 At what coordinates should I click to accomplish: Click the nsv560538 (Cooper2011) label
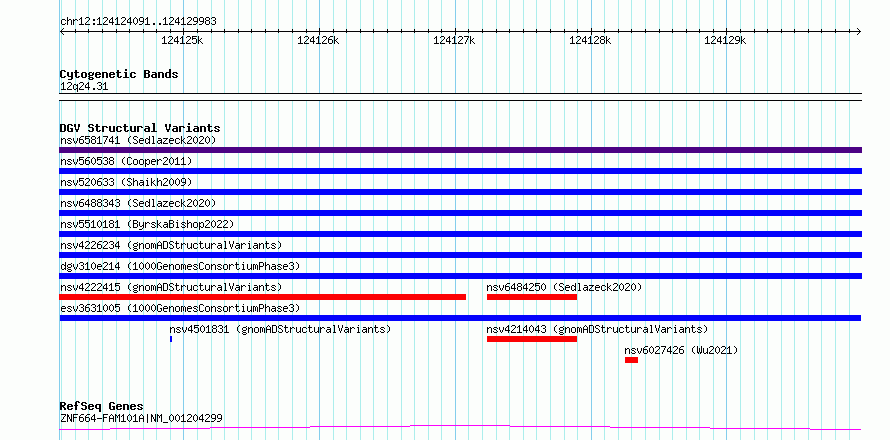[126, 161]
